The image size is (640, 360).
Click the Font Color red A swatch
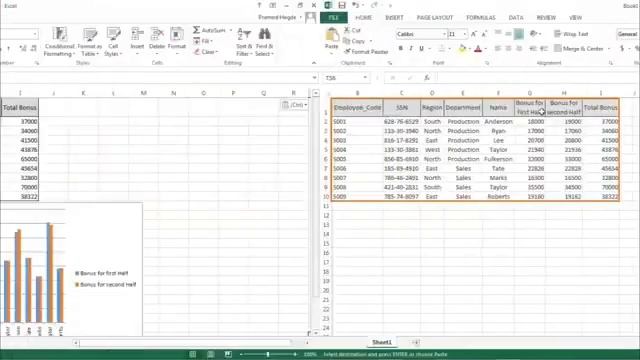tap(478, 49)
